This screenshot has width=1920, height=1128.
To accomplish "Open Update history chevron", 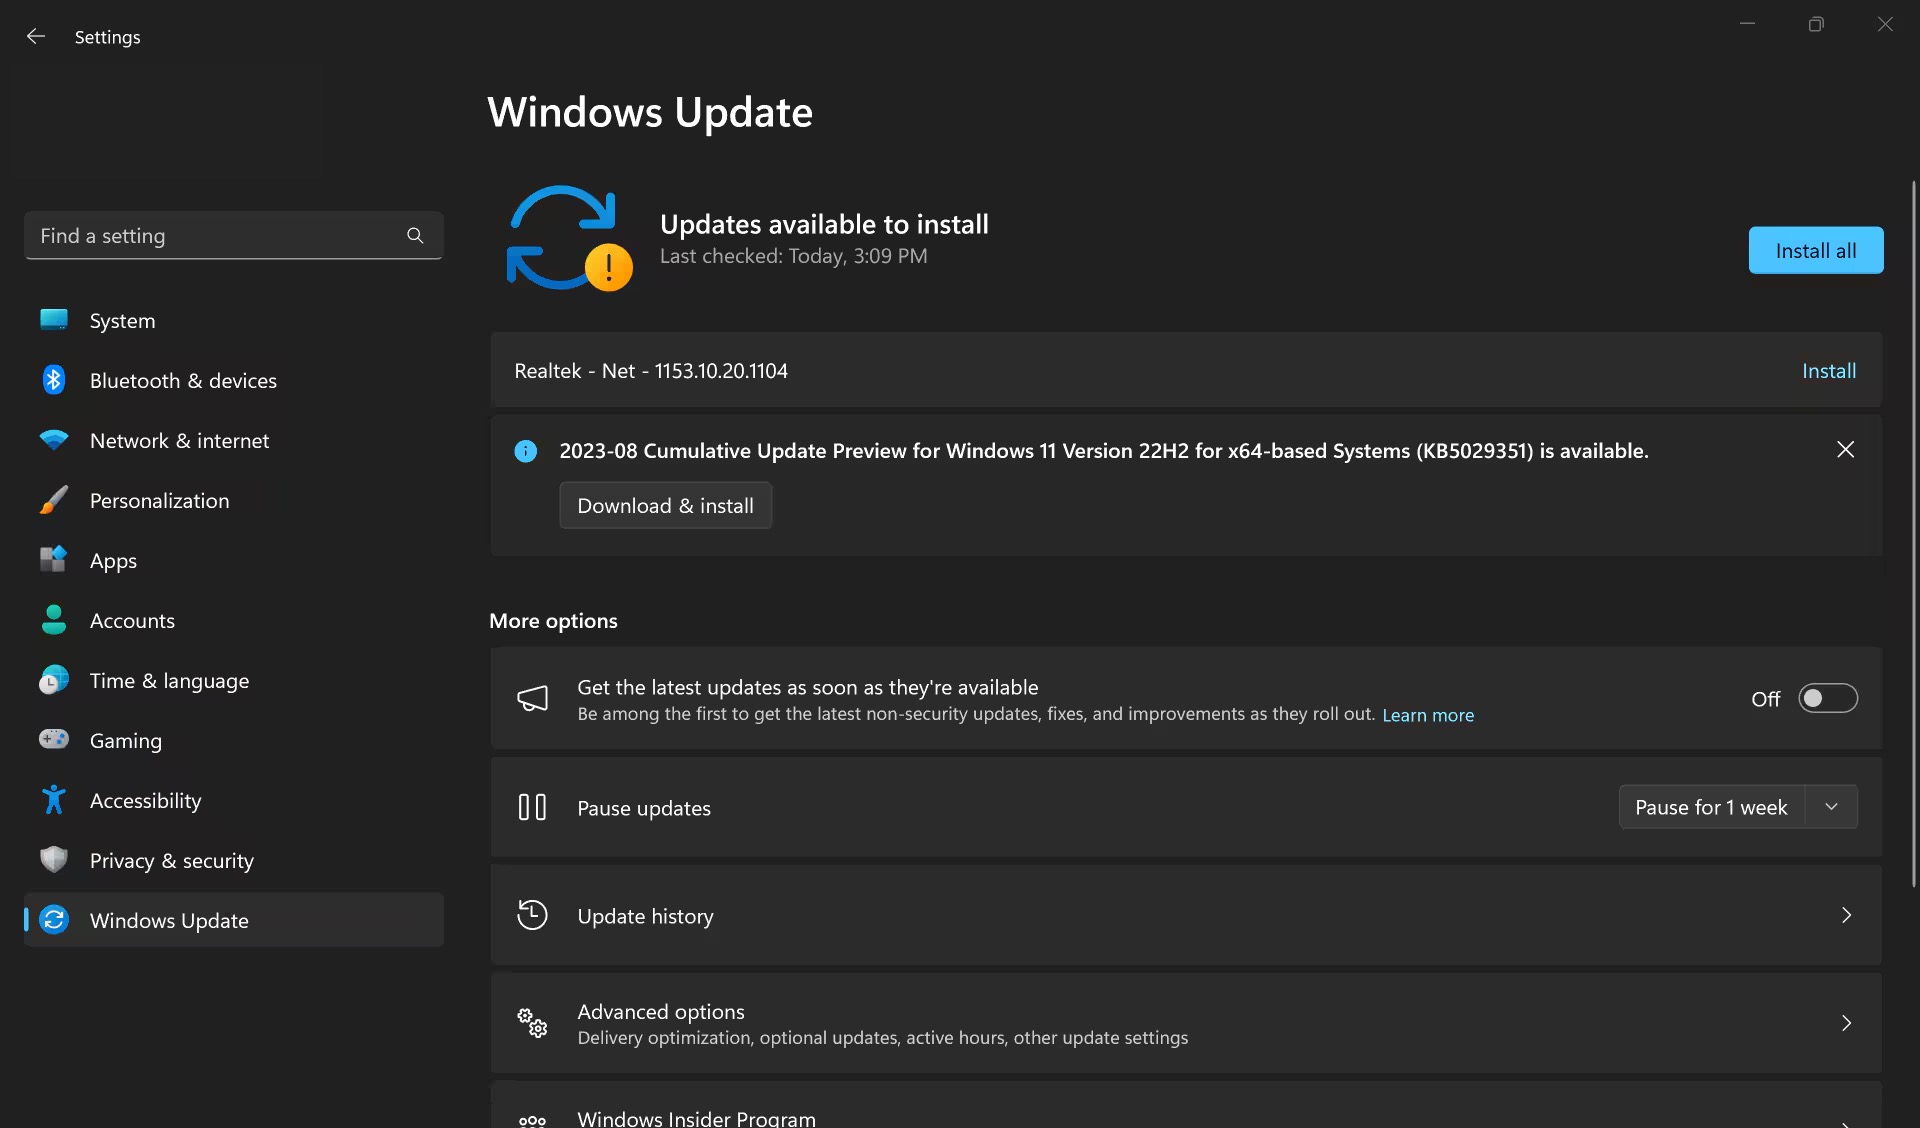I will pyautogui.click(x=1846, y=915).
